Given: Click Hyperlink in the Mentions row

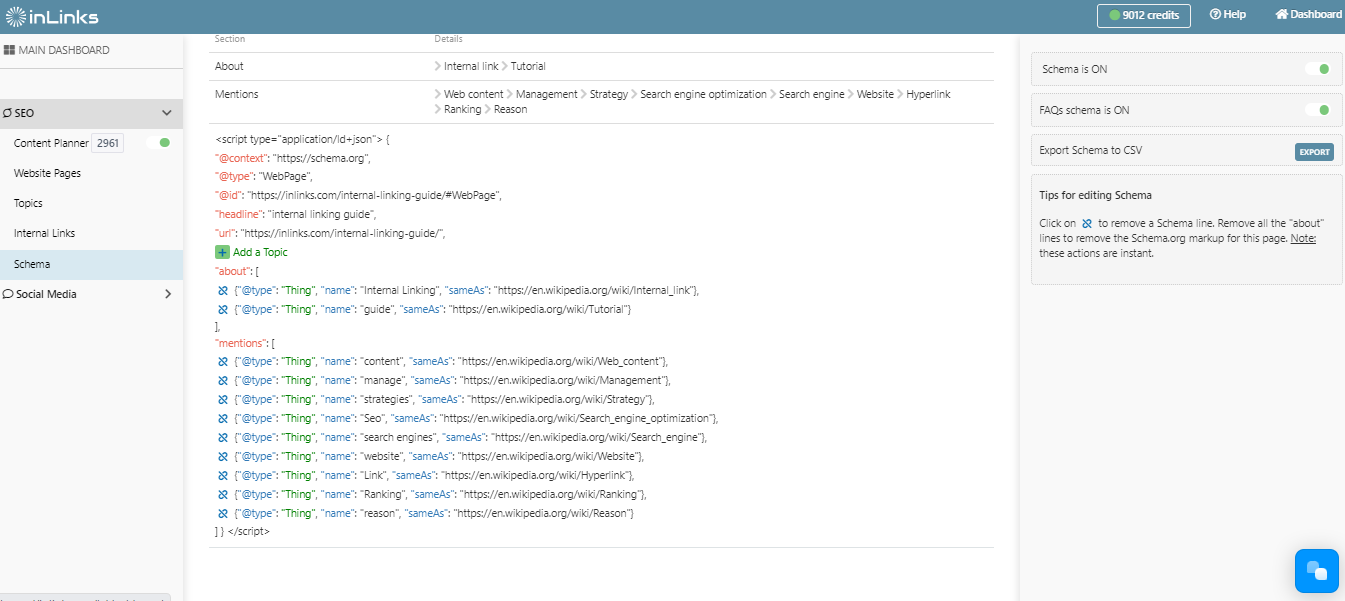Looking at the screenshot, I should click(x=928, y=94).
